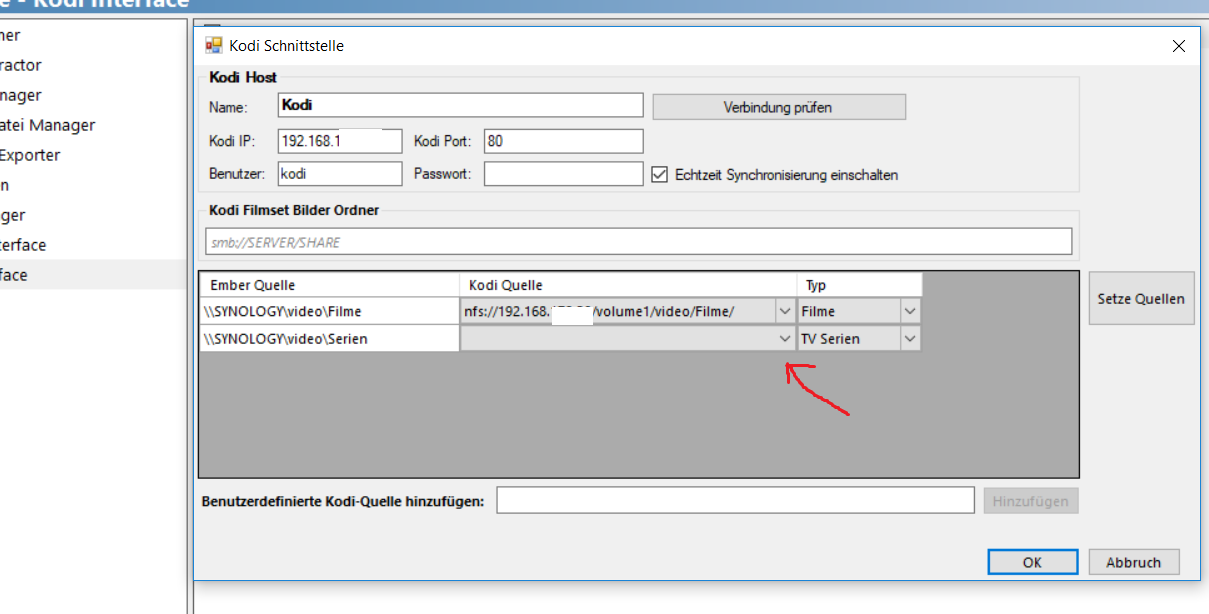Screen dimensions: 1209x614
Task: Select the atei Manager sidebar entry
Action: (94, 125)
